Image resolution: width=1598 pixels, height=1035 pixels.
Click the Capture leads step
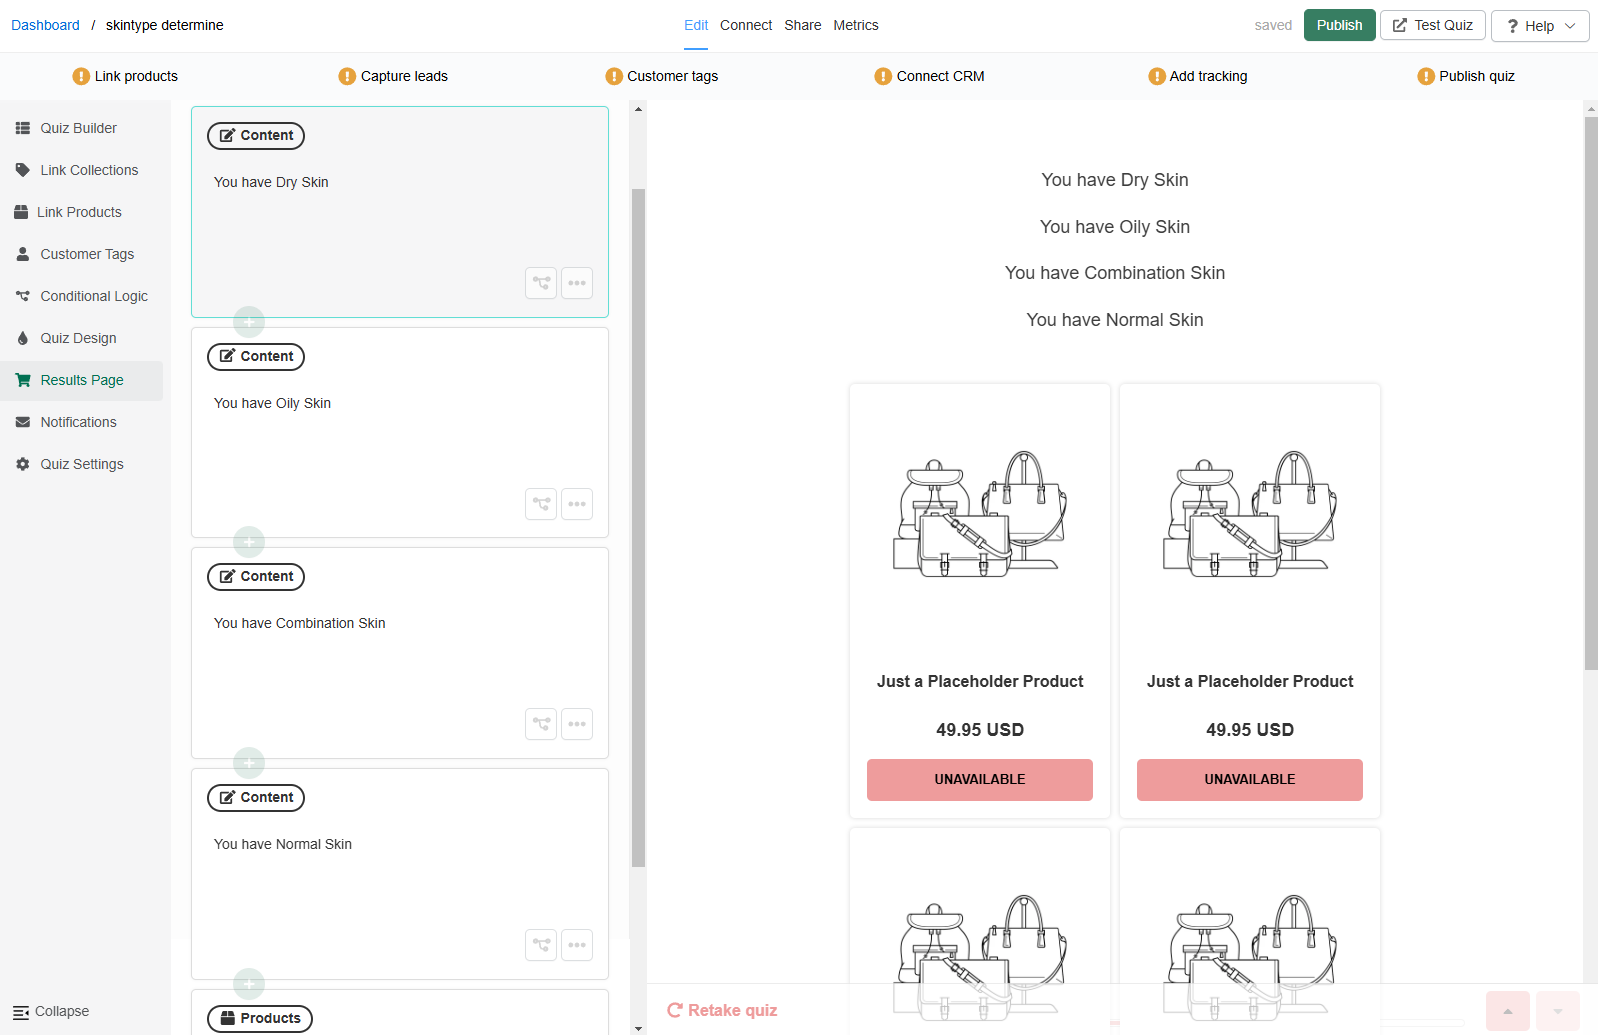[393, 76]
